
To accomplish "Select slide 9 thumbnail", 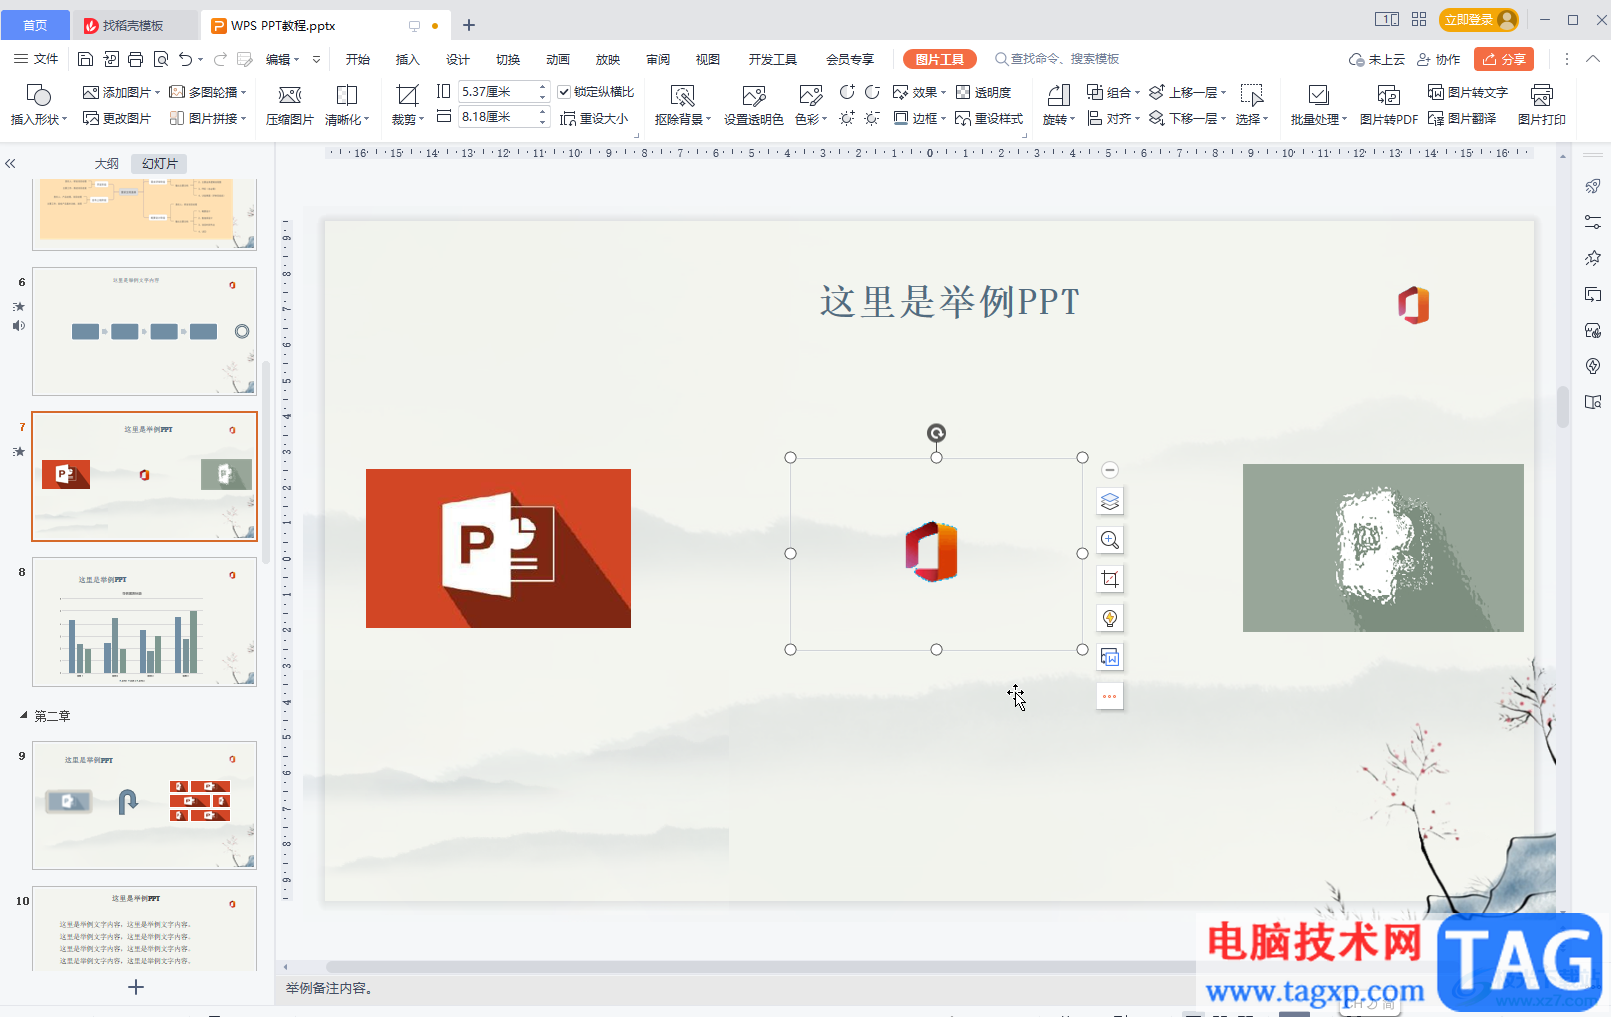I will (144, 805).
